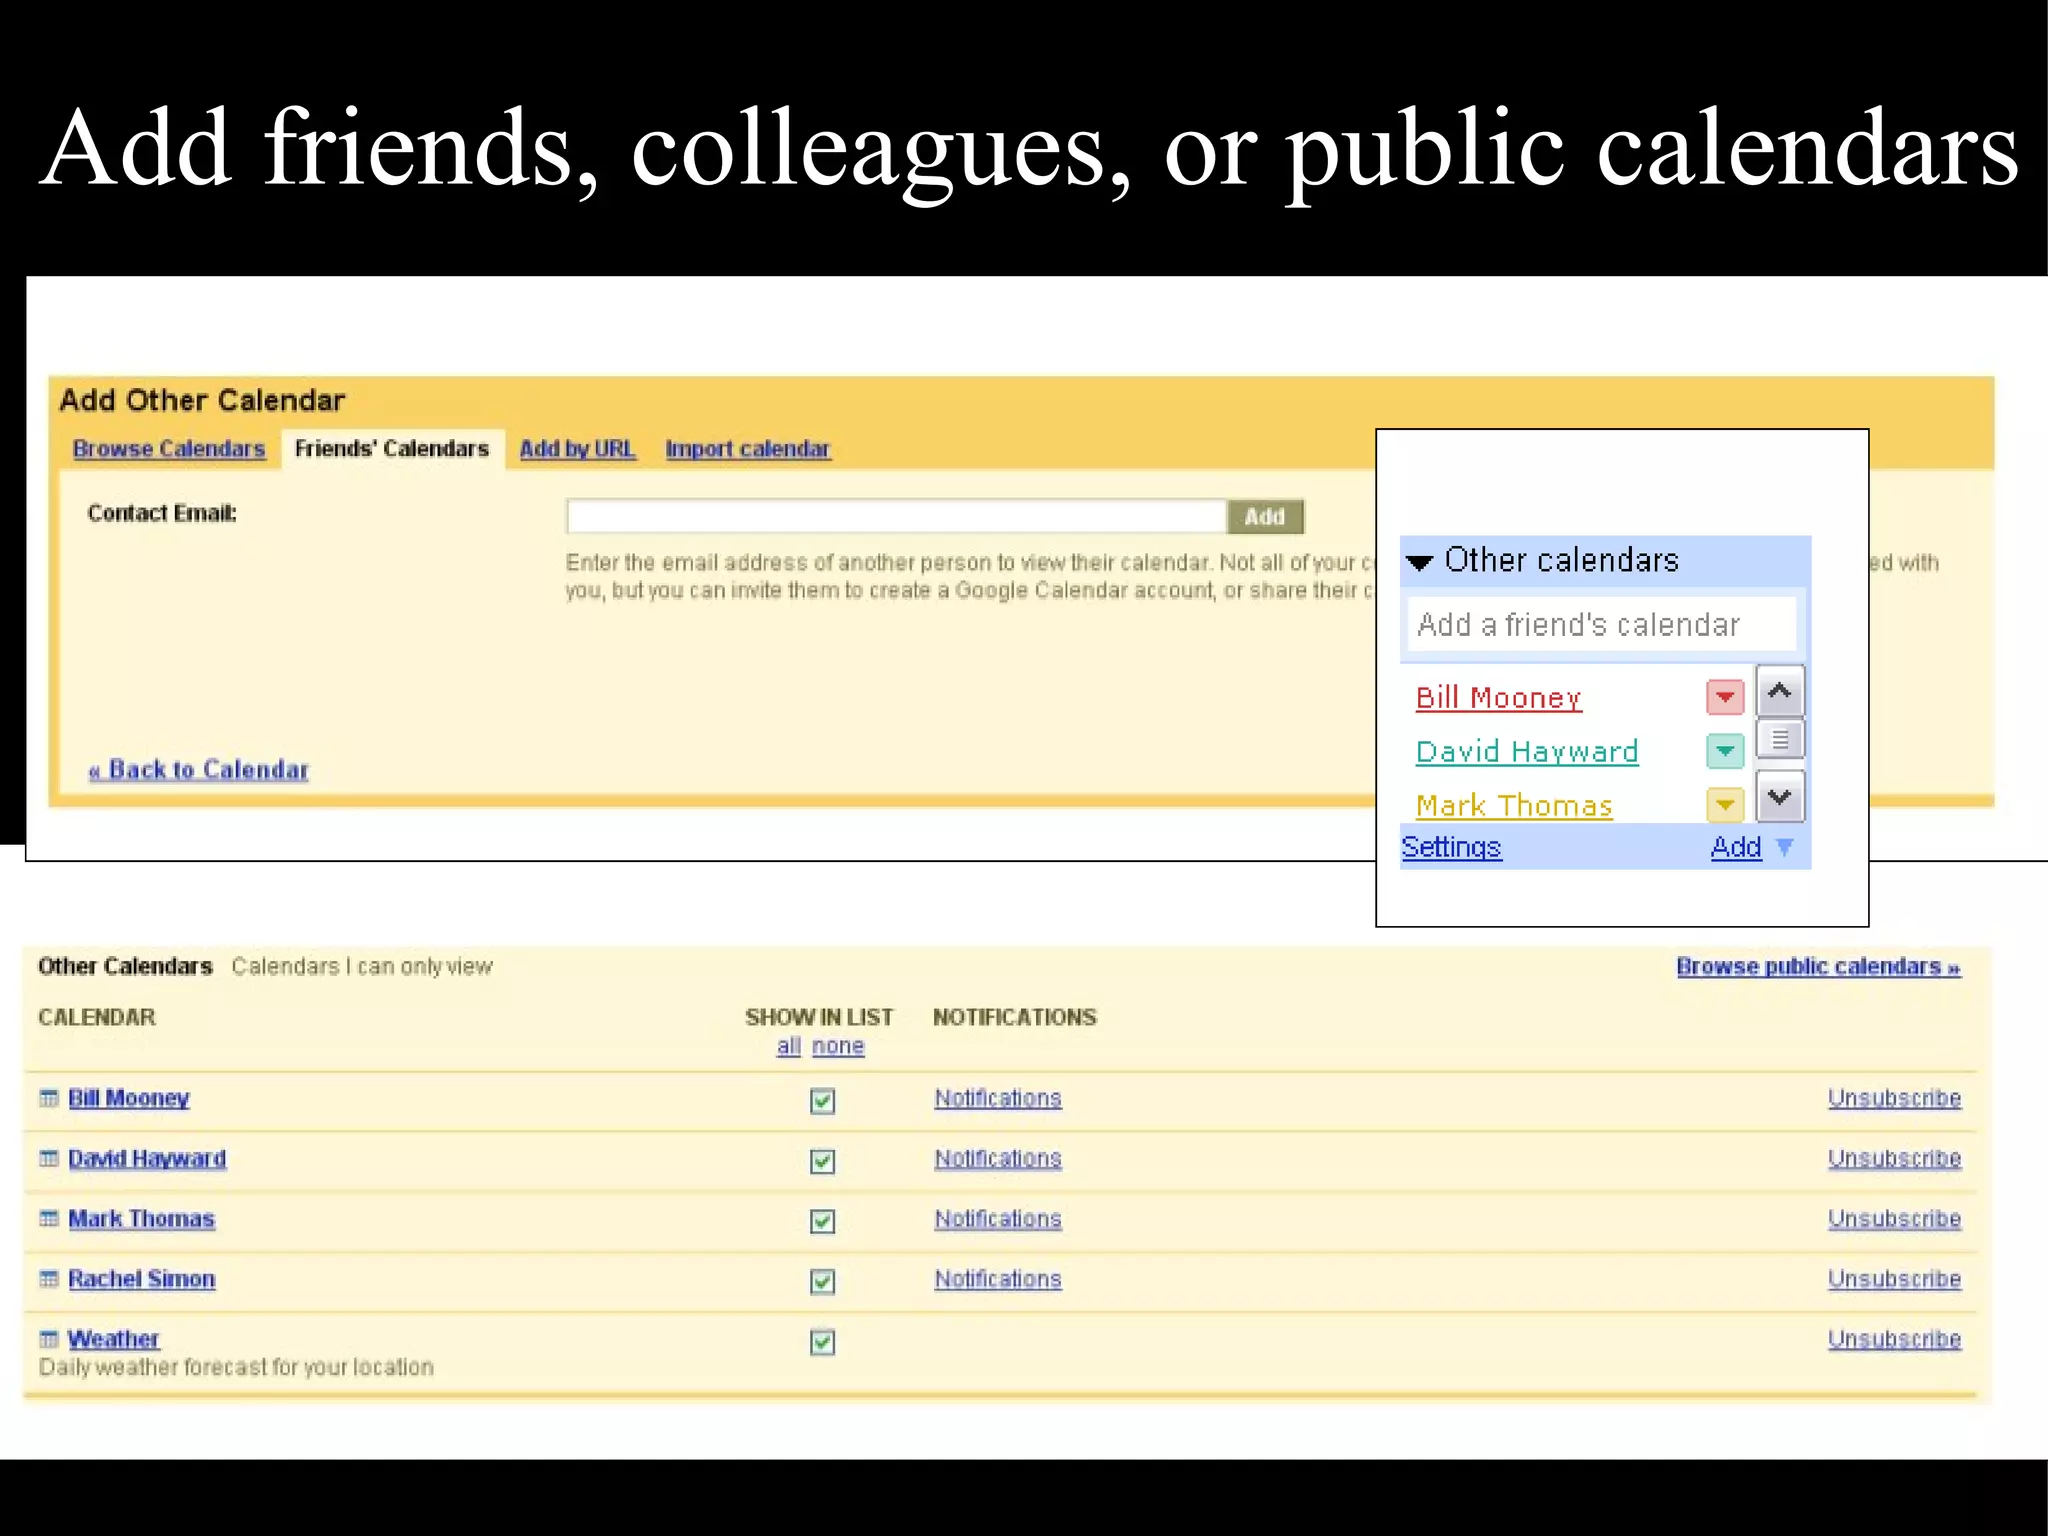2048x1536 pixels.
Task: Click the calendar icon beside Weather
Action: pyautogui.click(x=49, y=1338)
